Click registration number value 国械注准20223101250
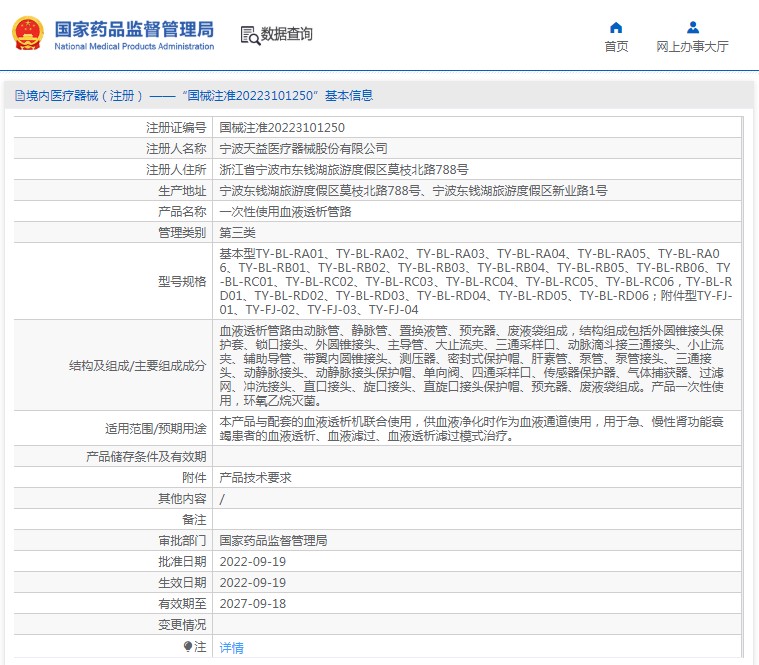Image resolution: width=759 pixels, height=665 pixels. (282, 128)
